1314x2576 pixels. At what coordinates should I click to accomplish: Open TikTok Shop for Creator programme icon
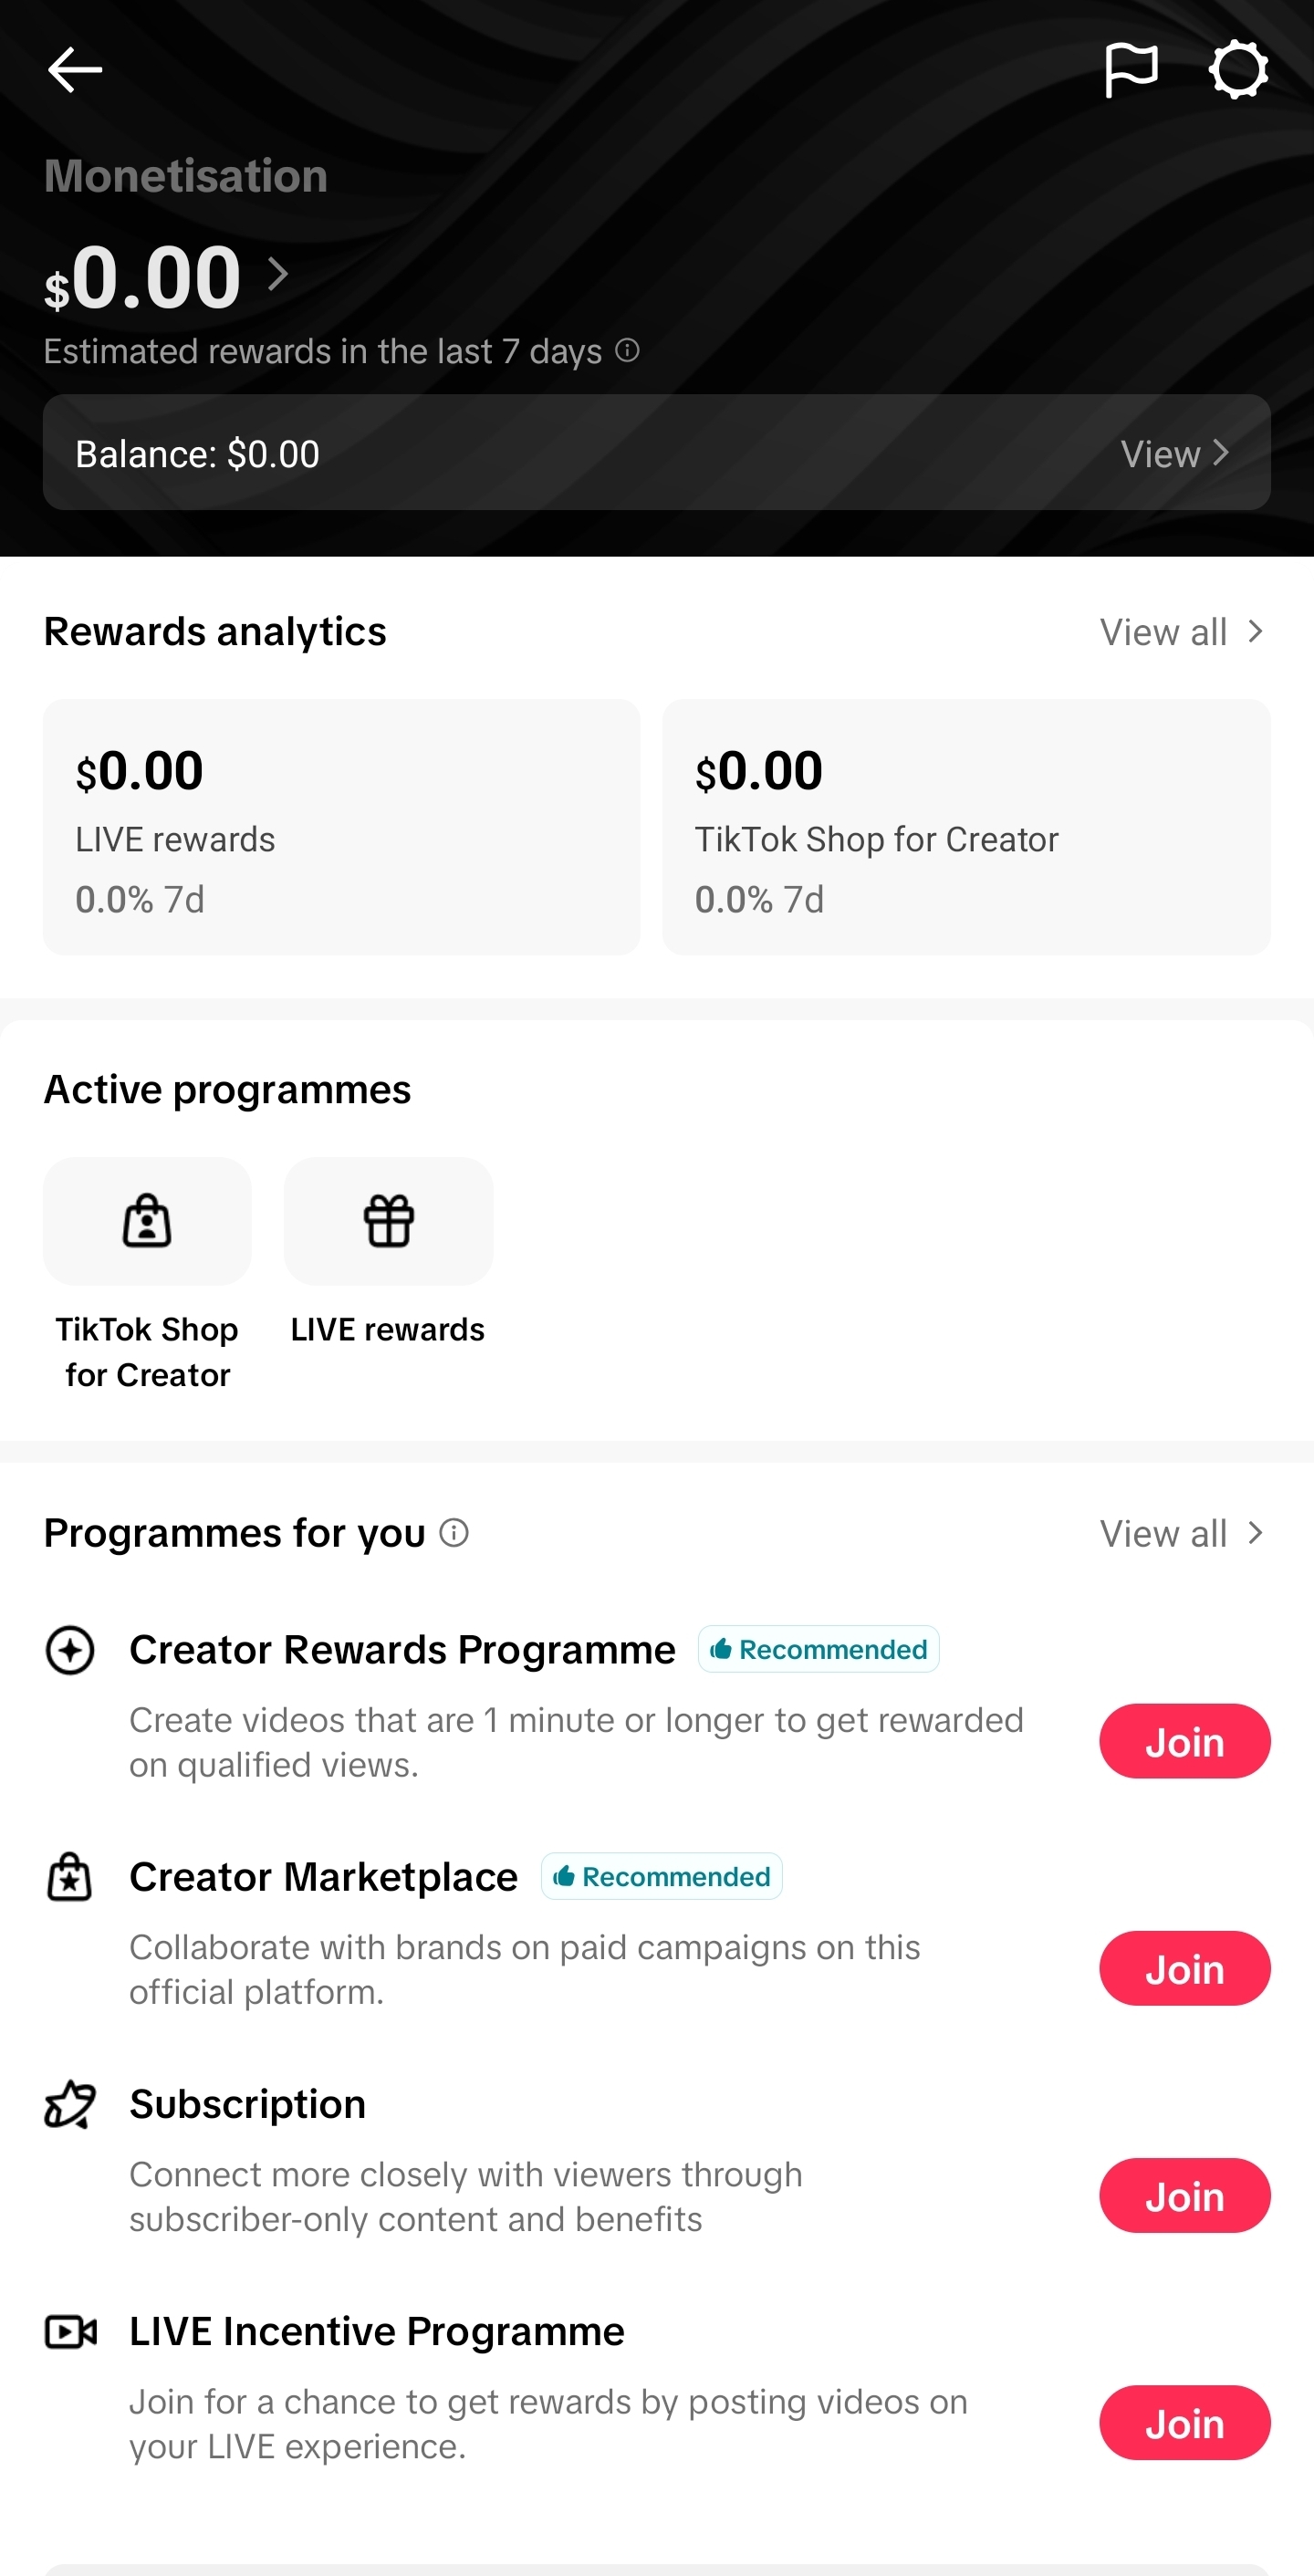coord(147,1221)
